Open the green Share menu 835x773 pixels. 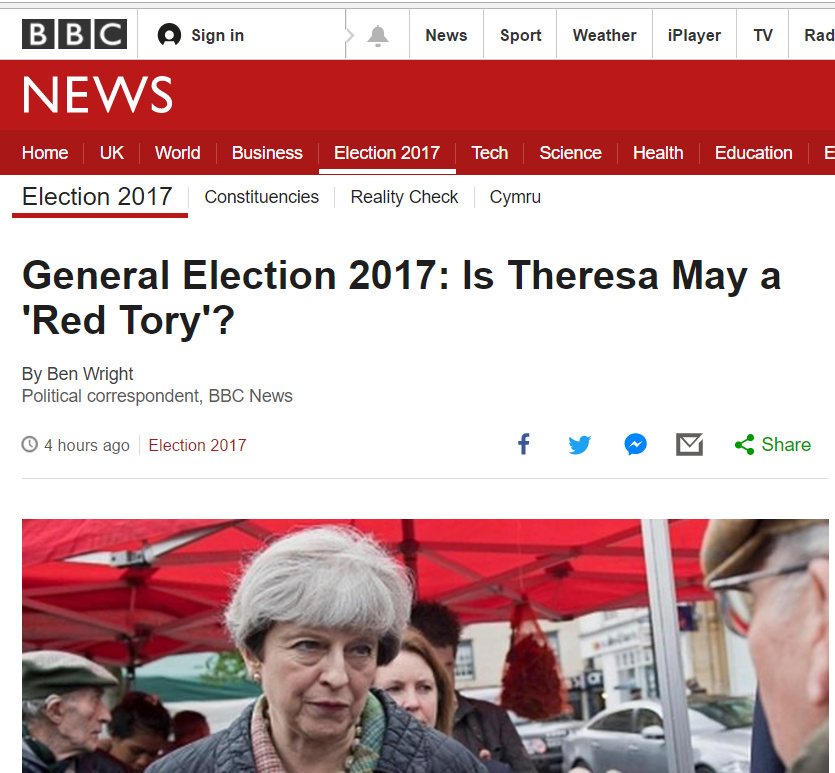tap(772, 445)
